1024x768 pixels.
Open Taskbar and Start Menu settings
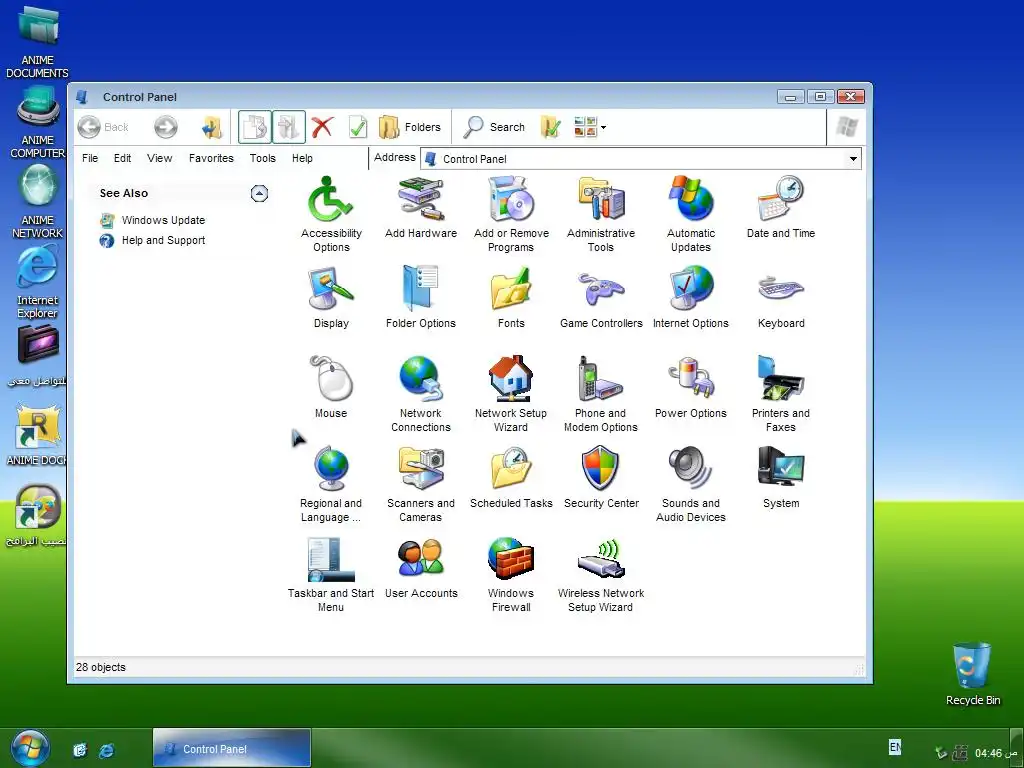coord(330,574)
